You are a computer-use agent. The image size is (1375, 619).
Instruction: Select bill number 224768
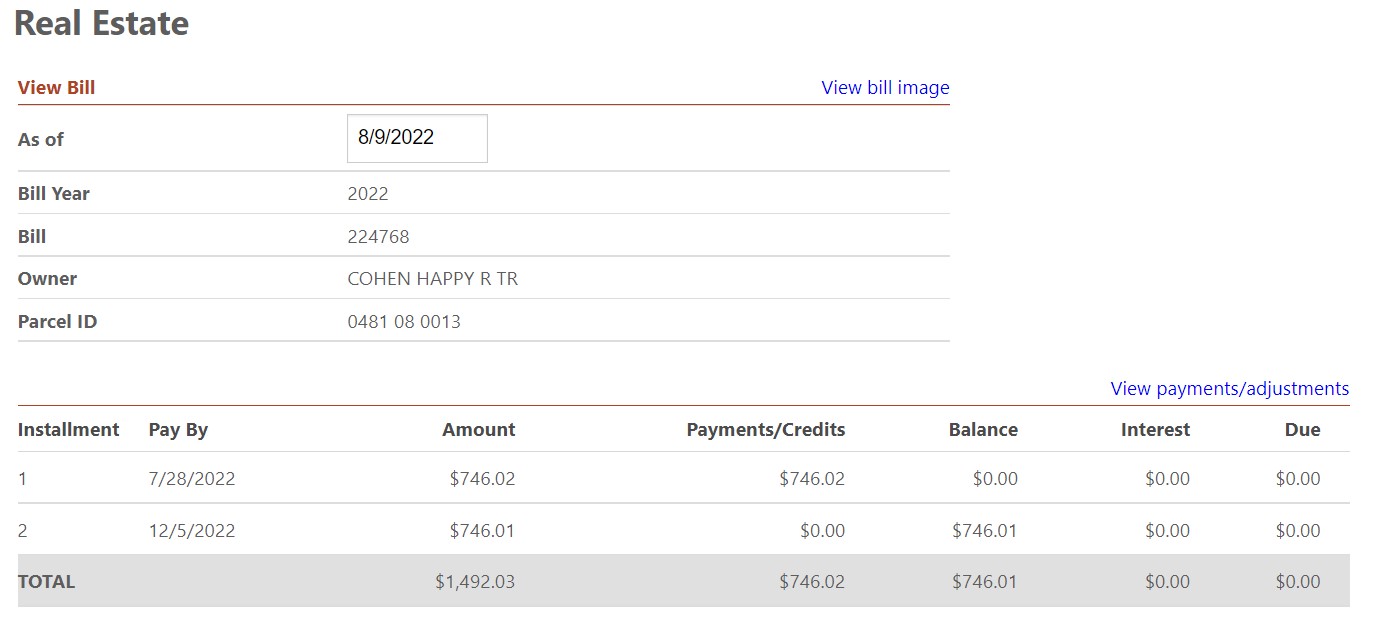[378, 237]
